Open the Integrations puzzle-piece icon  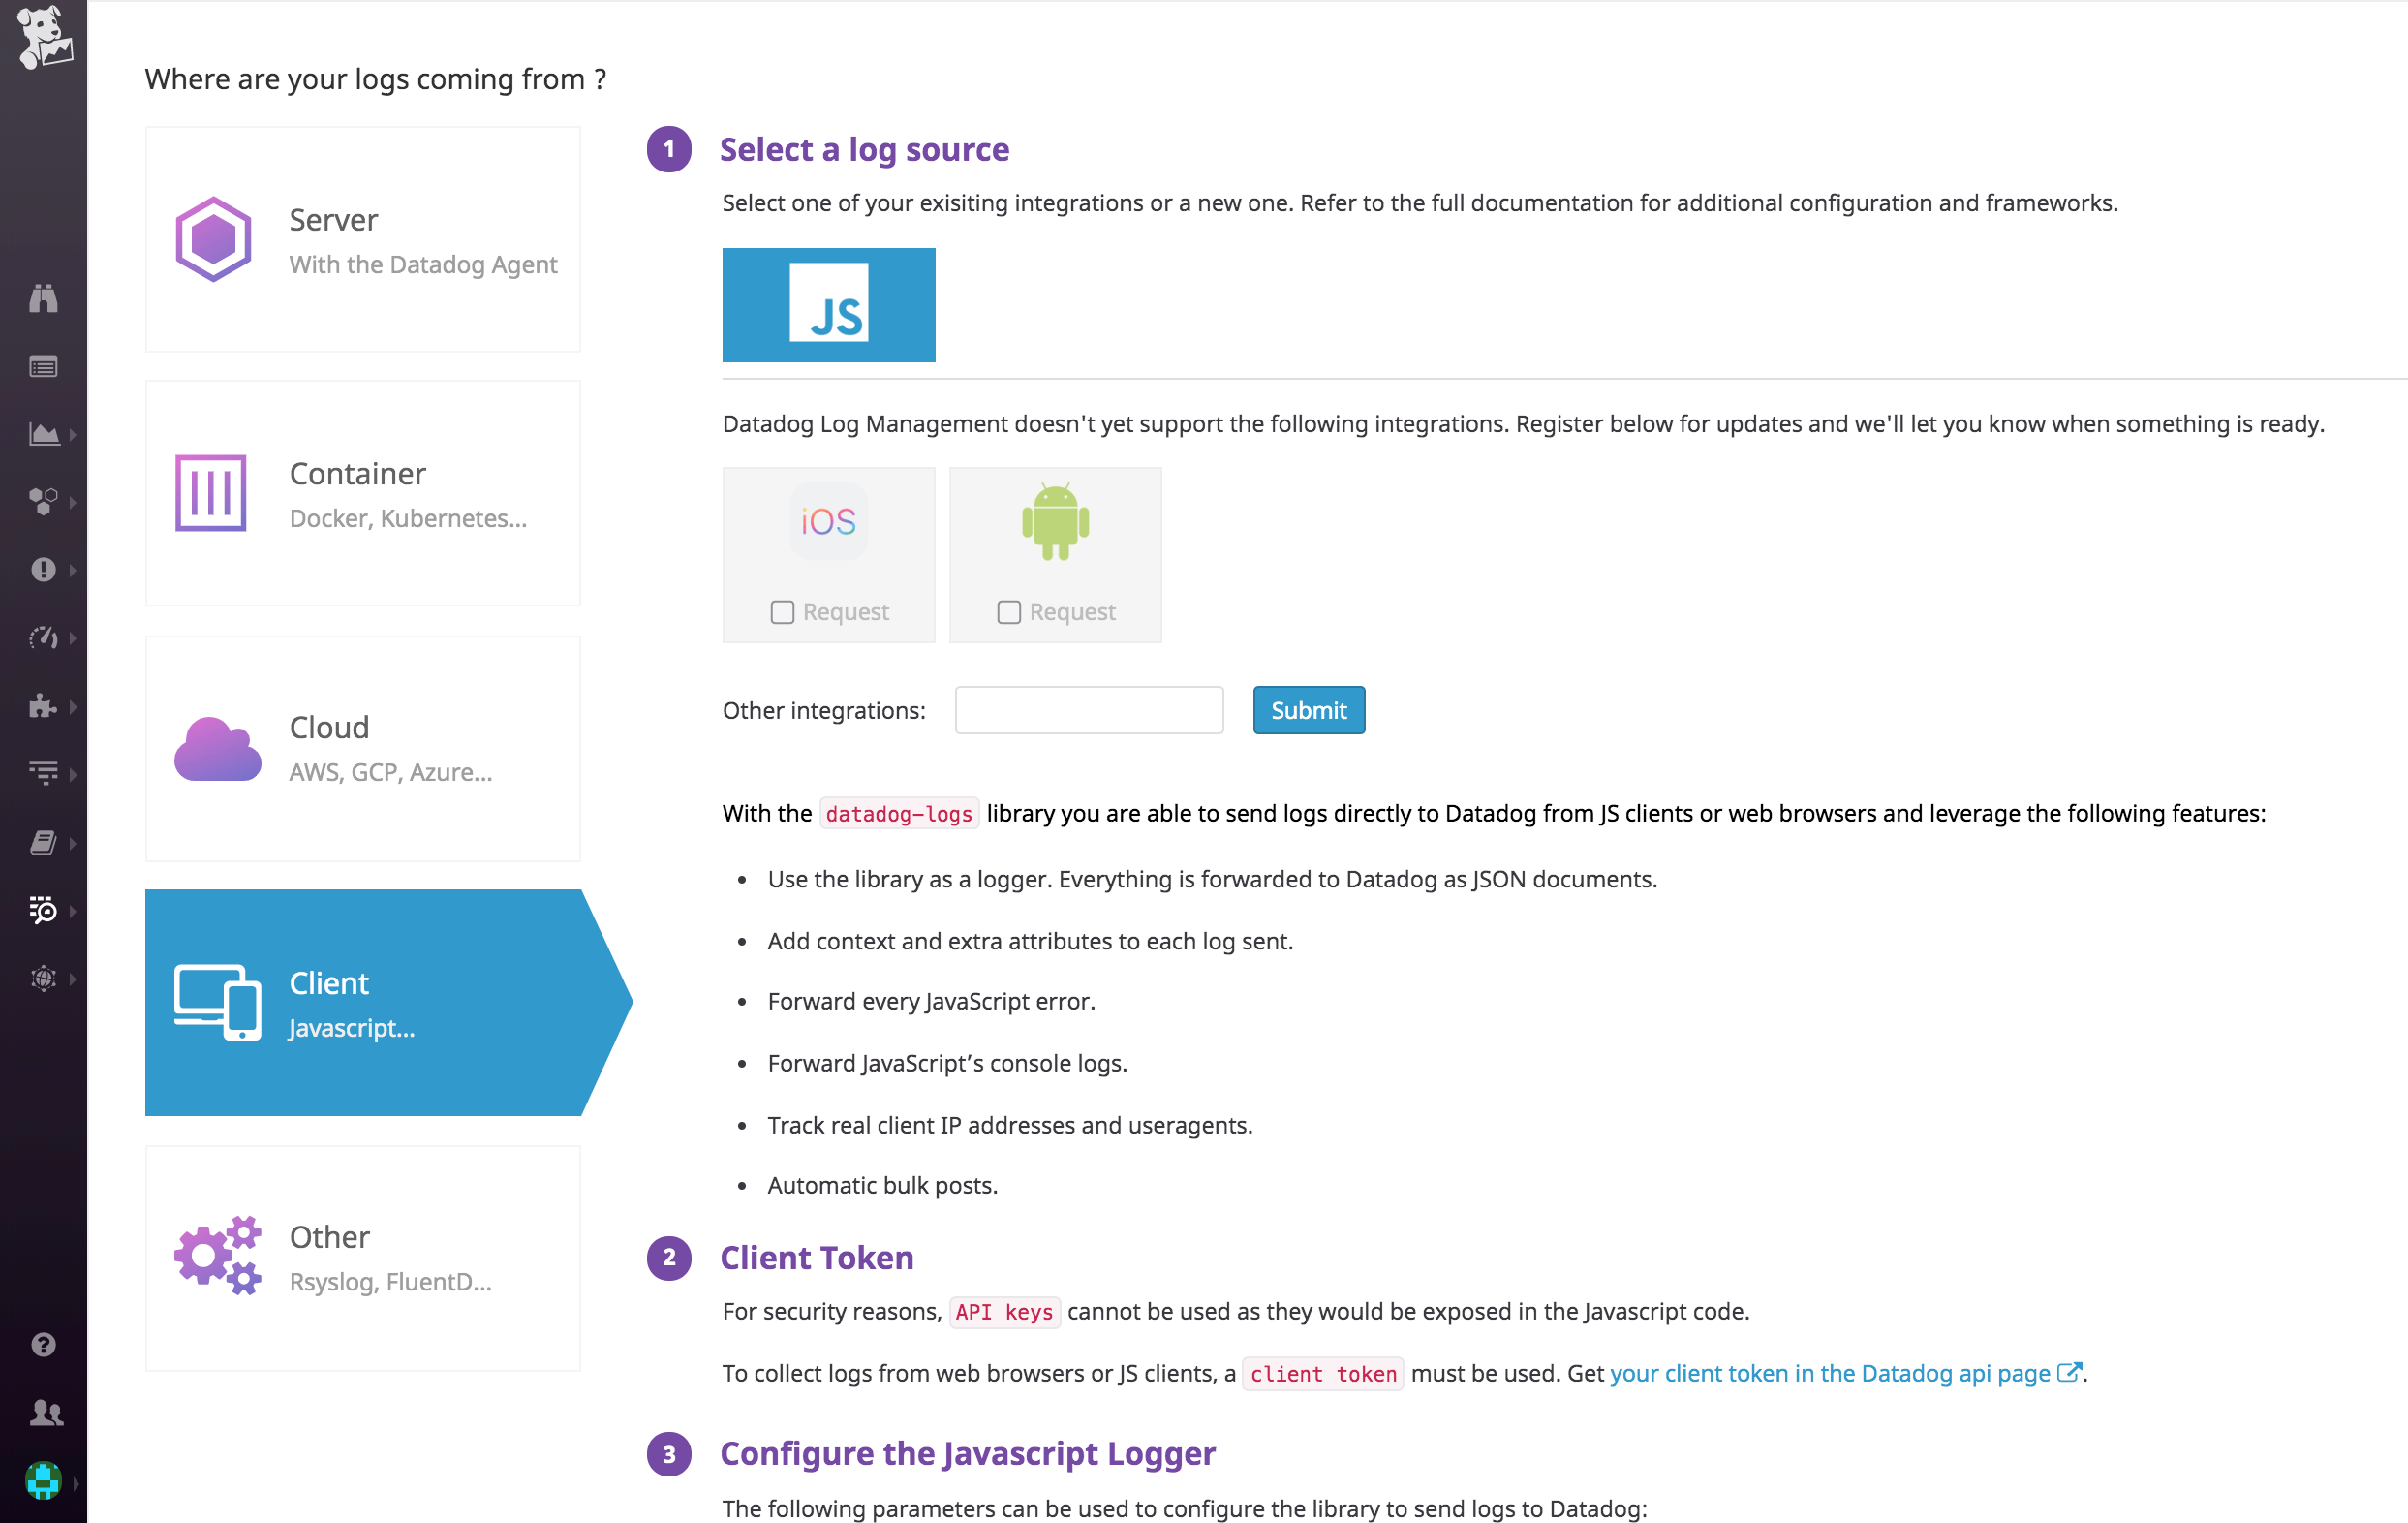pyautogui.click(x=44, y=705)
